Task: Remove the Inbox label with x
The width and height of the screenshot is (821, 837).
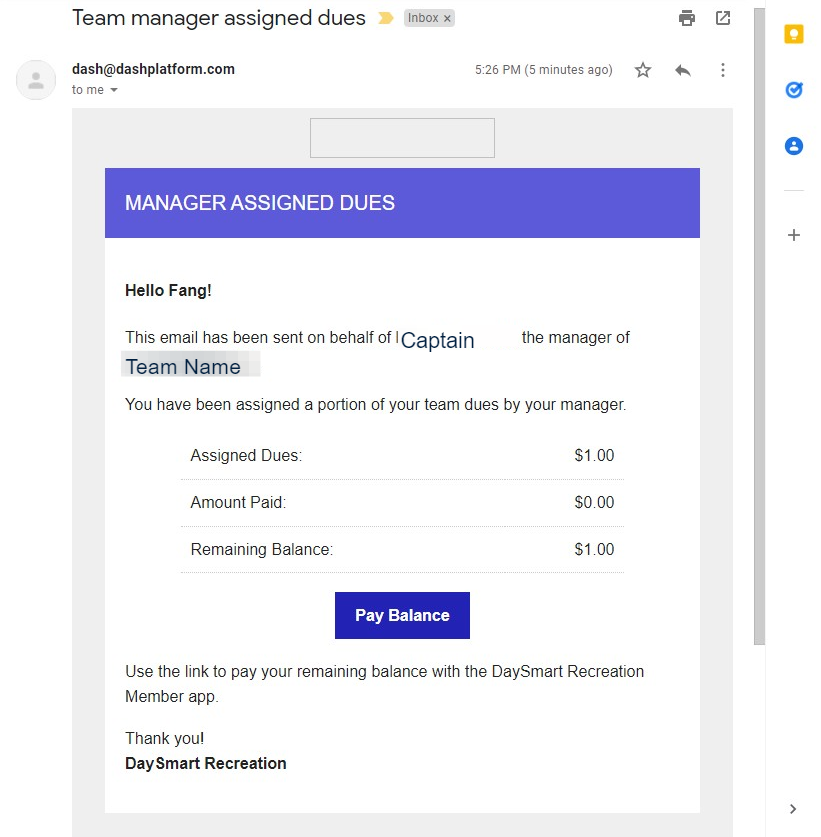Action: (x=447, y=19)
